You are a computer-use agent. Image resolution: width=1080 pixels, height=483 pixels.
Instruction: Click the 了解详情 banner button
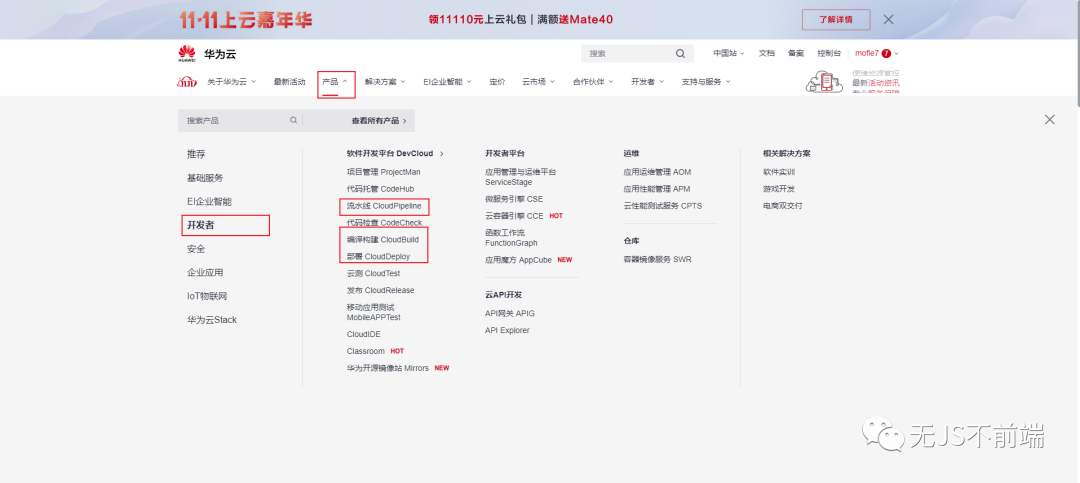835,19
